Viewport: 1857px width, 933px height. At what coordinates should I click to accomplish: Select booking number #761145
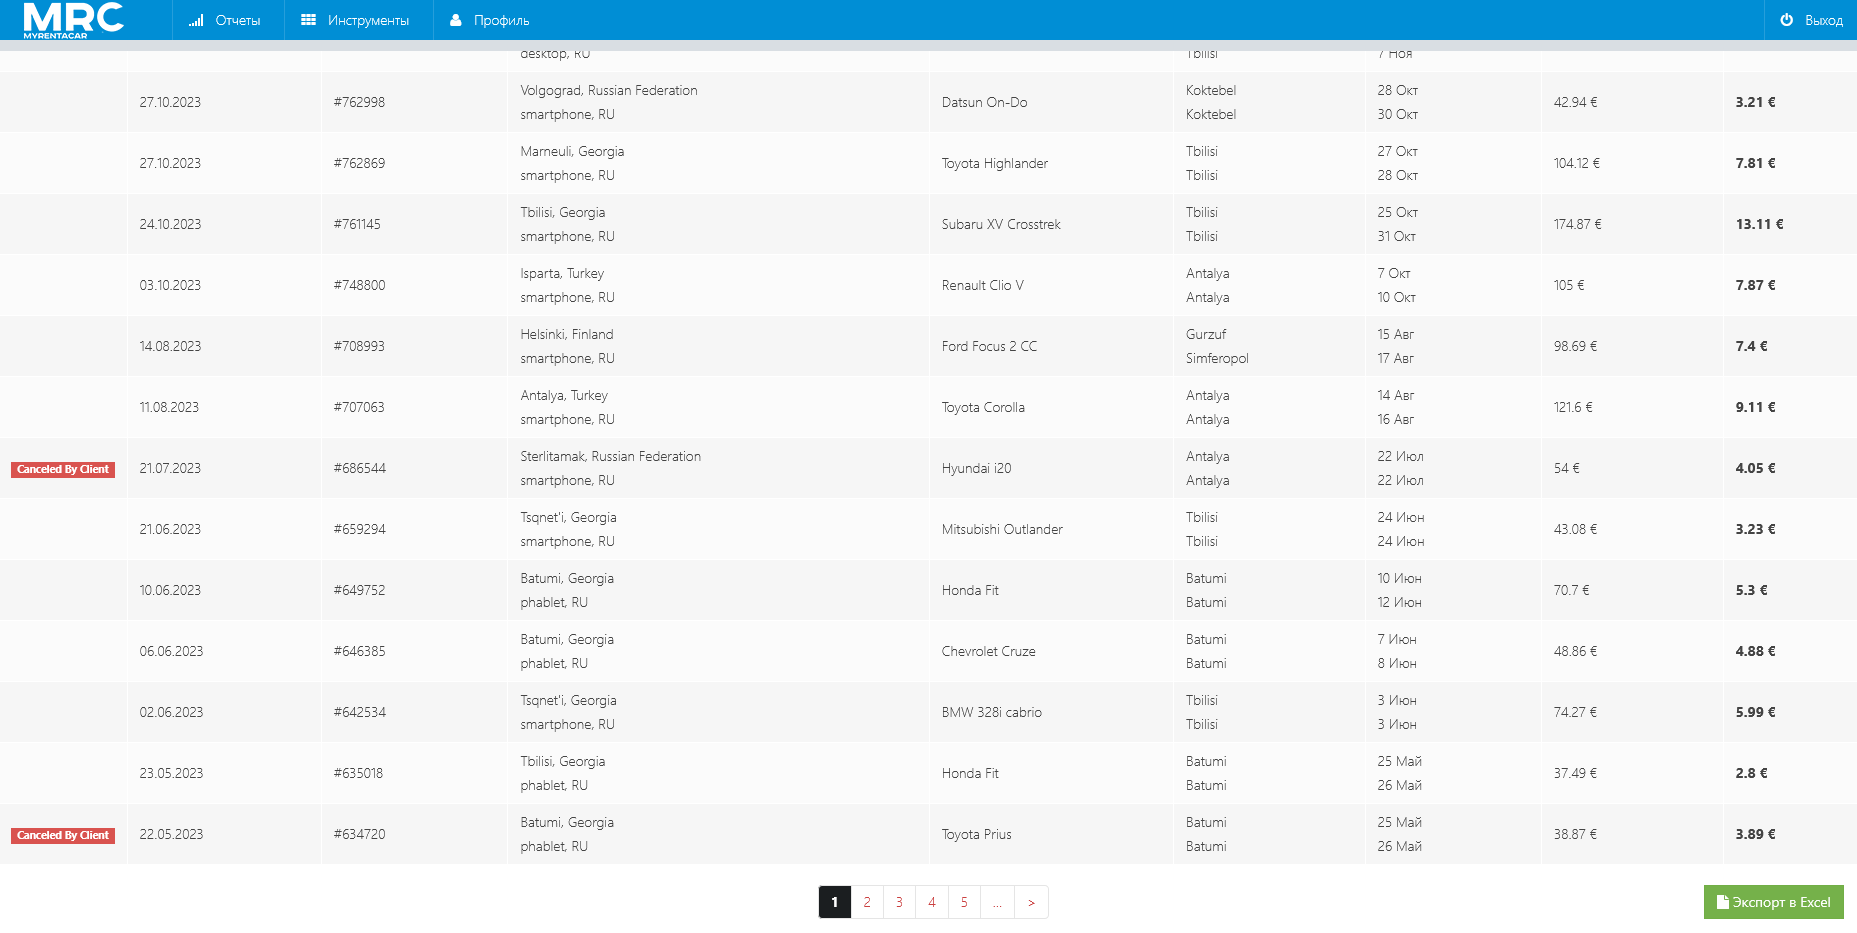(357, 224)
